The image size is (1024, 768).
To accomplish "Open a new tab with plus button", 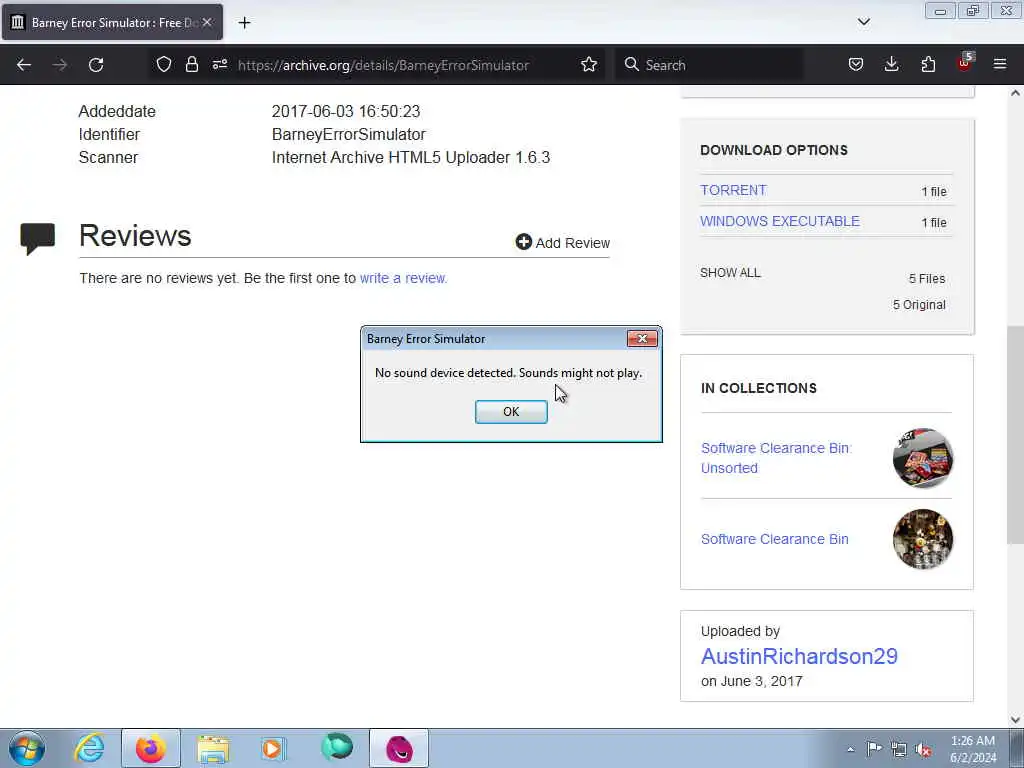I will 244,23.
